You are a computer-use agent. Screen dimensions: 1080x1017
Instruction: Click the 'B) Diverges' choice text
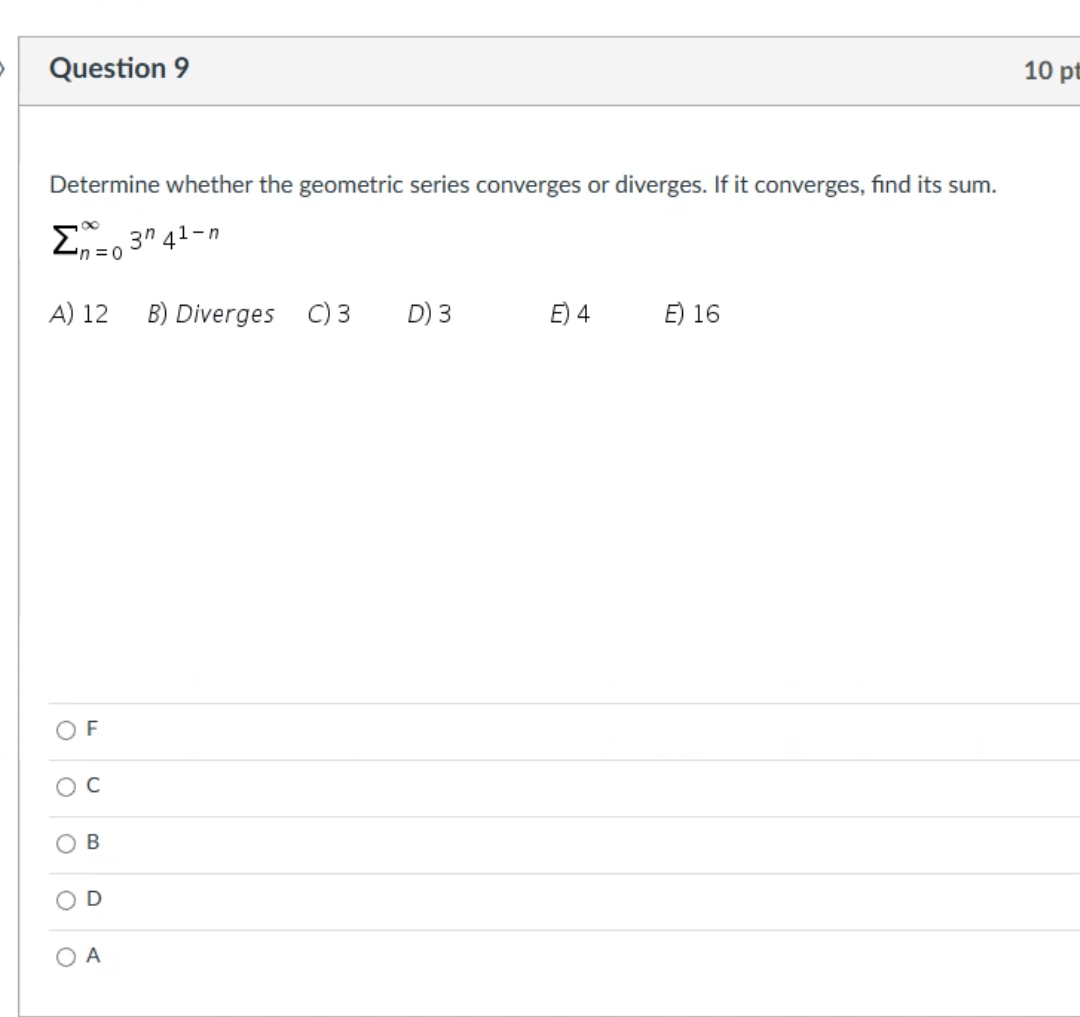[x=210, y=314]
